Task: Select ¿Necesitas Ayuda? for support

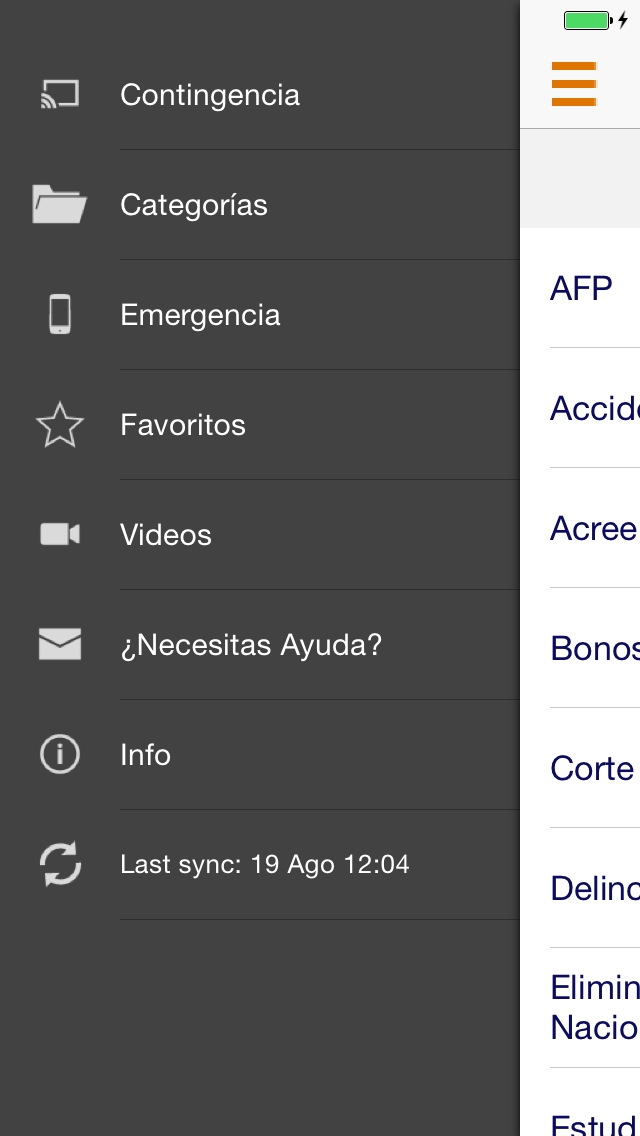Action: coord(251,644)
